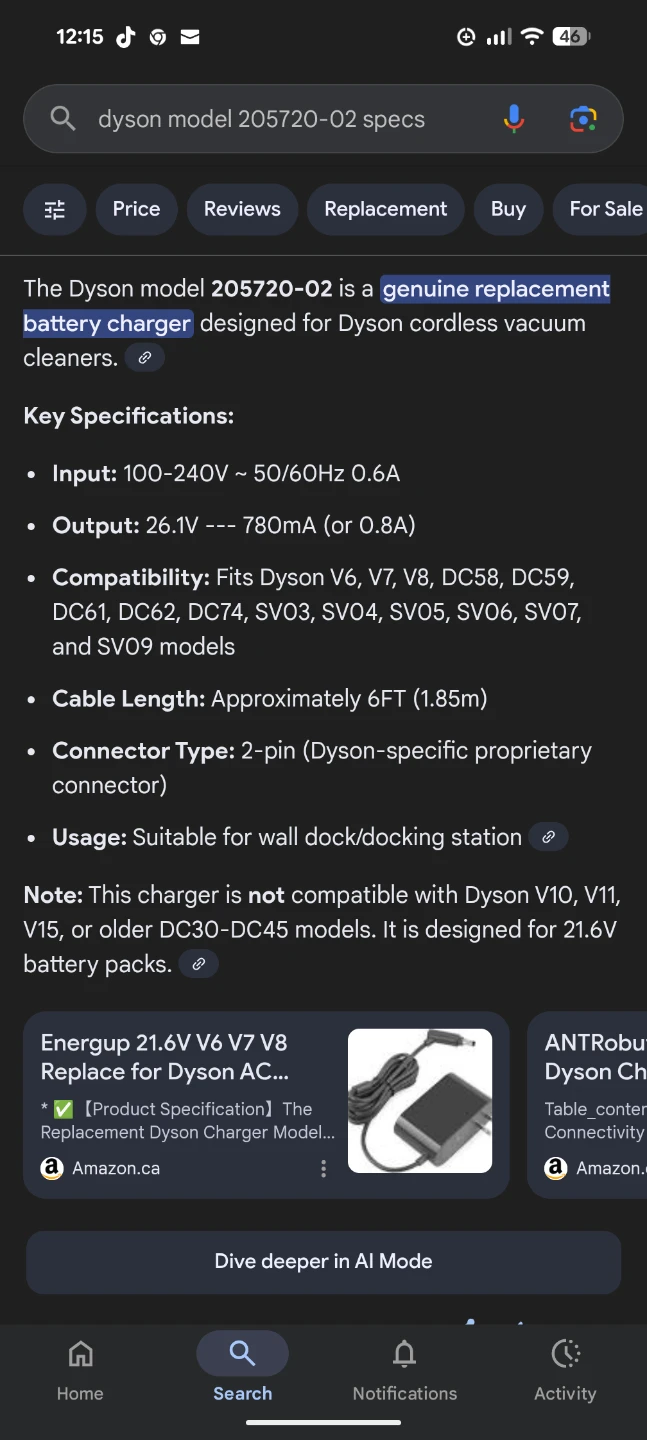
Task: Open source link after 'battery packs.'
Action: coord(199,964)
